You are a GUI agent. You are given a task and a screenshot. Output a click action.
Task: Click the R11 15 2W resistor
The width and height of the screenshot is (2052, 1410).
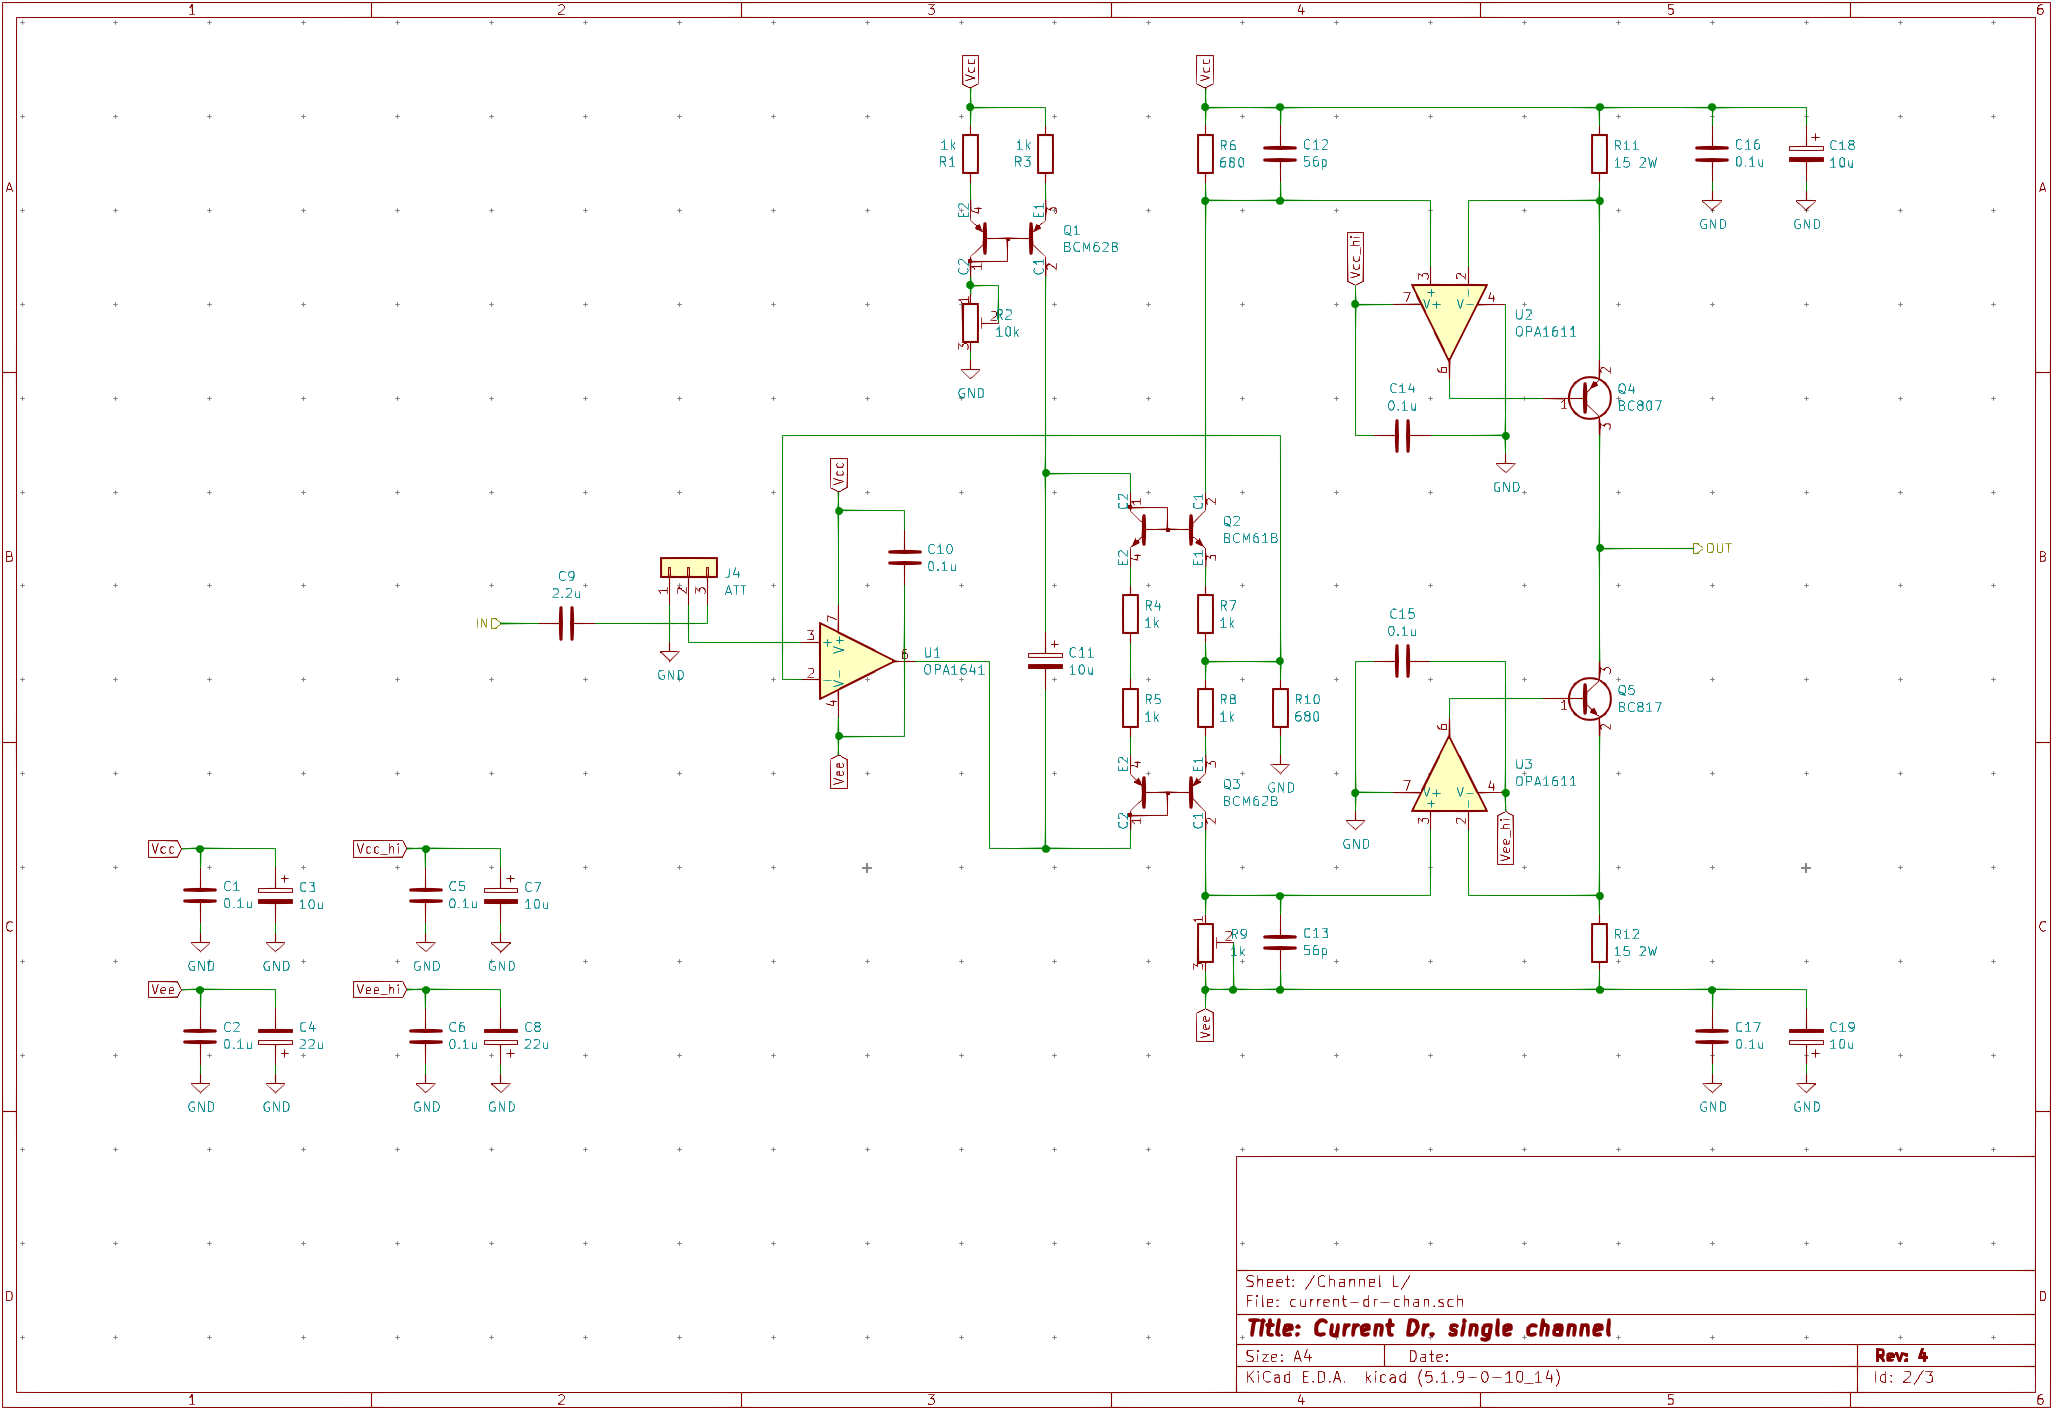point(1599,154)
